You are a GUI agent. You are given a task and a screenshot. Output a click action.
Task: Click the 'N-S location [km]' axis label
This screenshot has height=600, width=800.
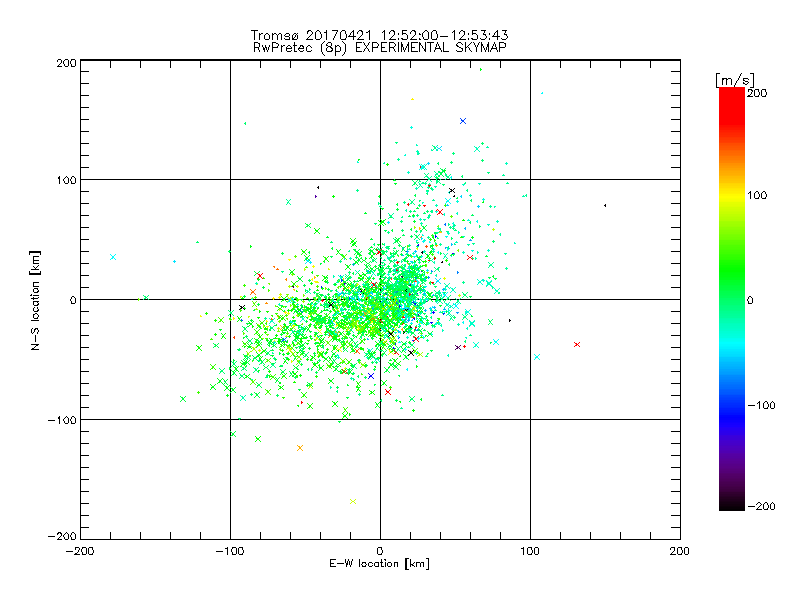pos(35,301)
